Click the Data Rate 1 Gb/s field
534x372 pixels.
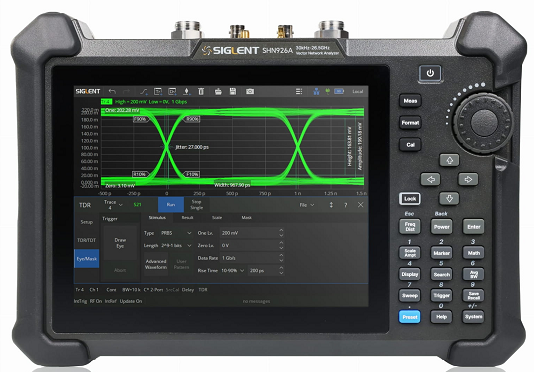(249, 258)
